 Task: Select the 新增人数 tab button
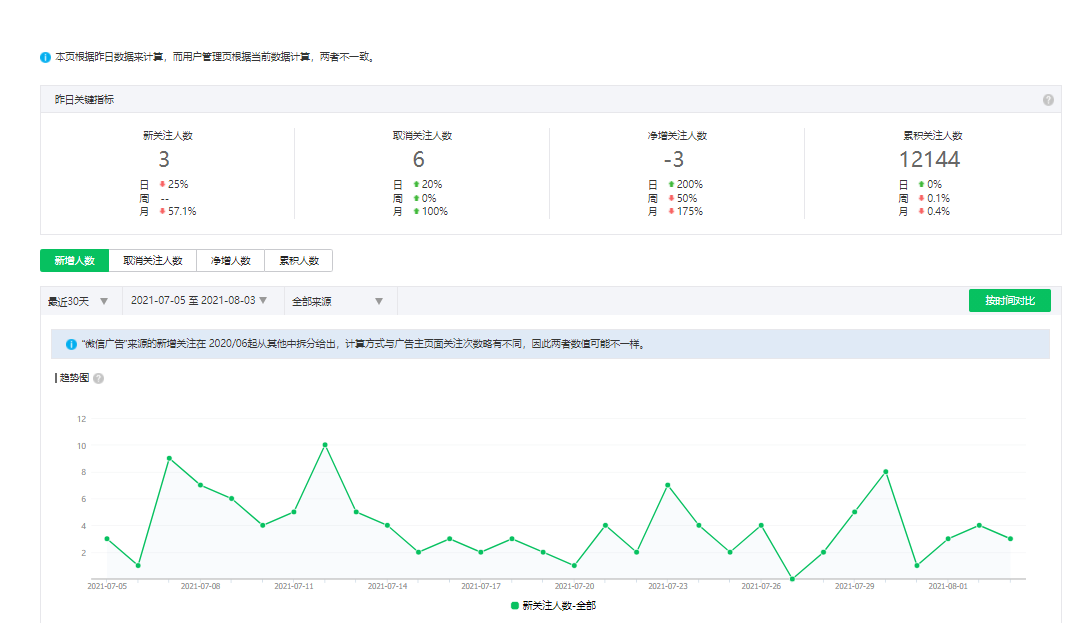coord(75,261)
